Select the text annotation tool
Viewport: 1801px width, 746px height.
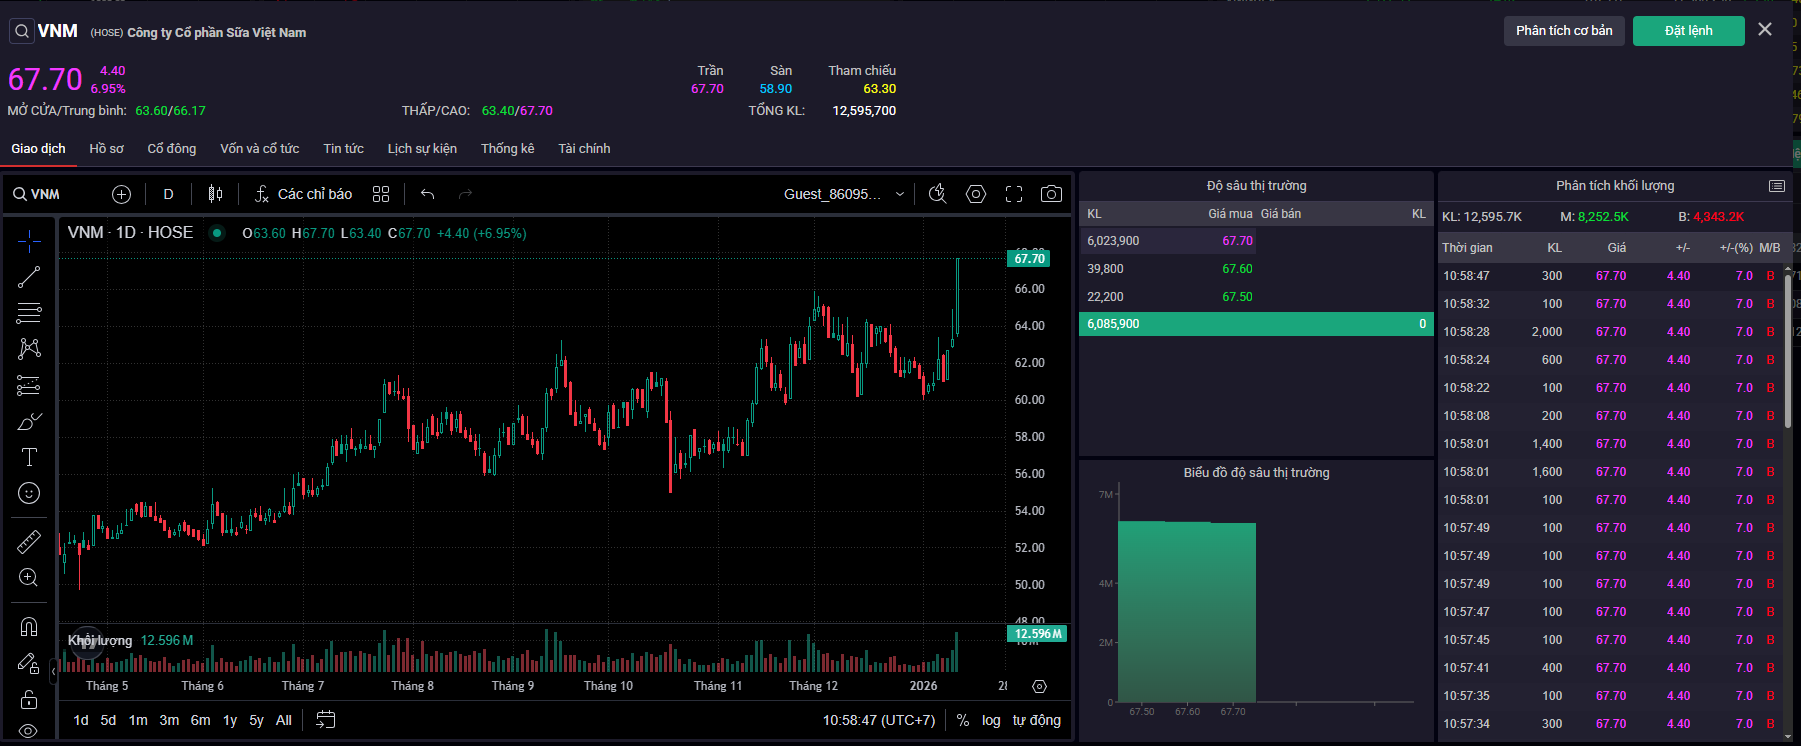(x=29, y=457)
